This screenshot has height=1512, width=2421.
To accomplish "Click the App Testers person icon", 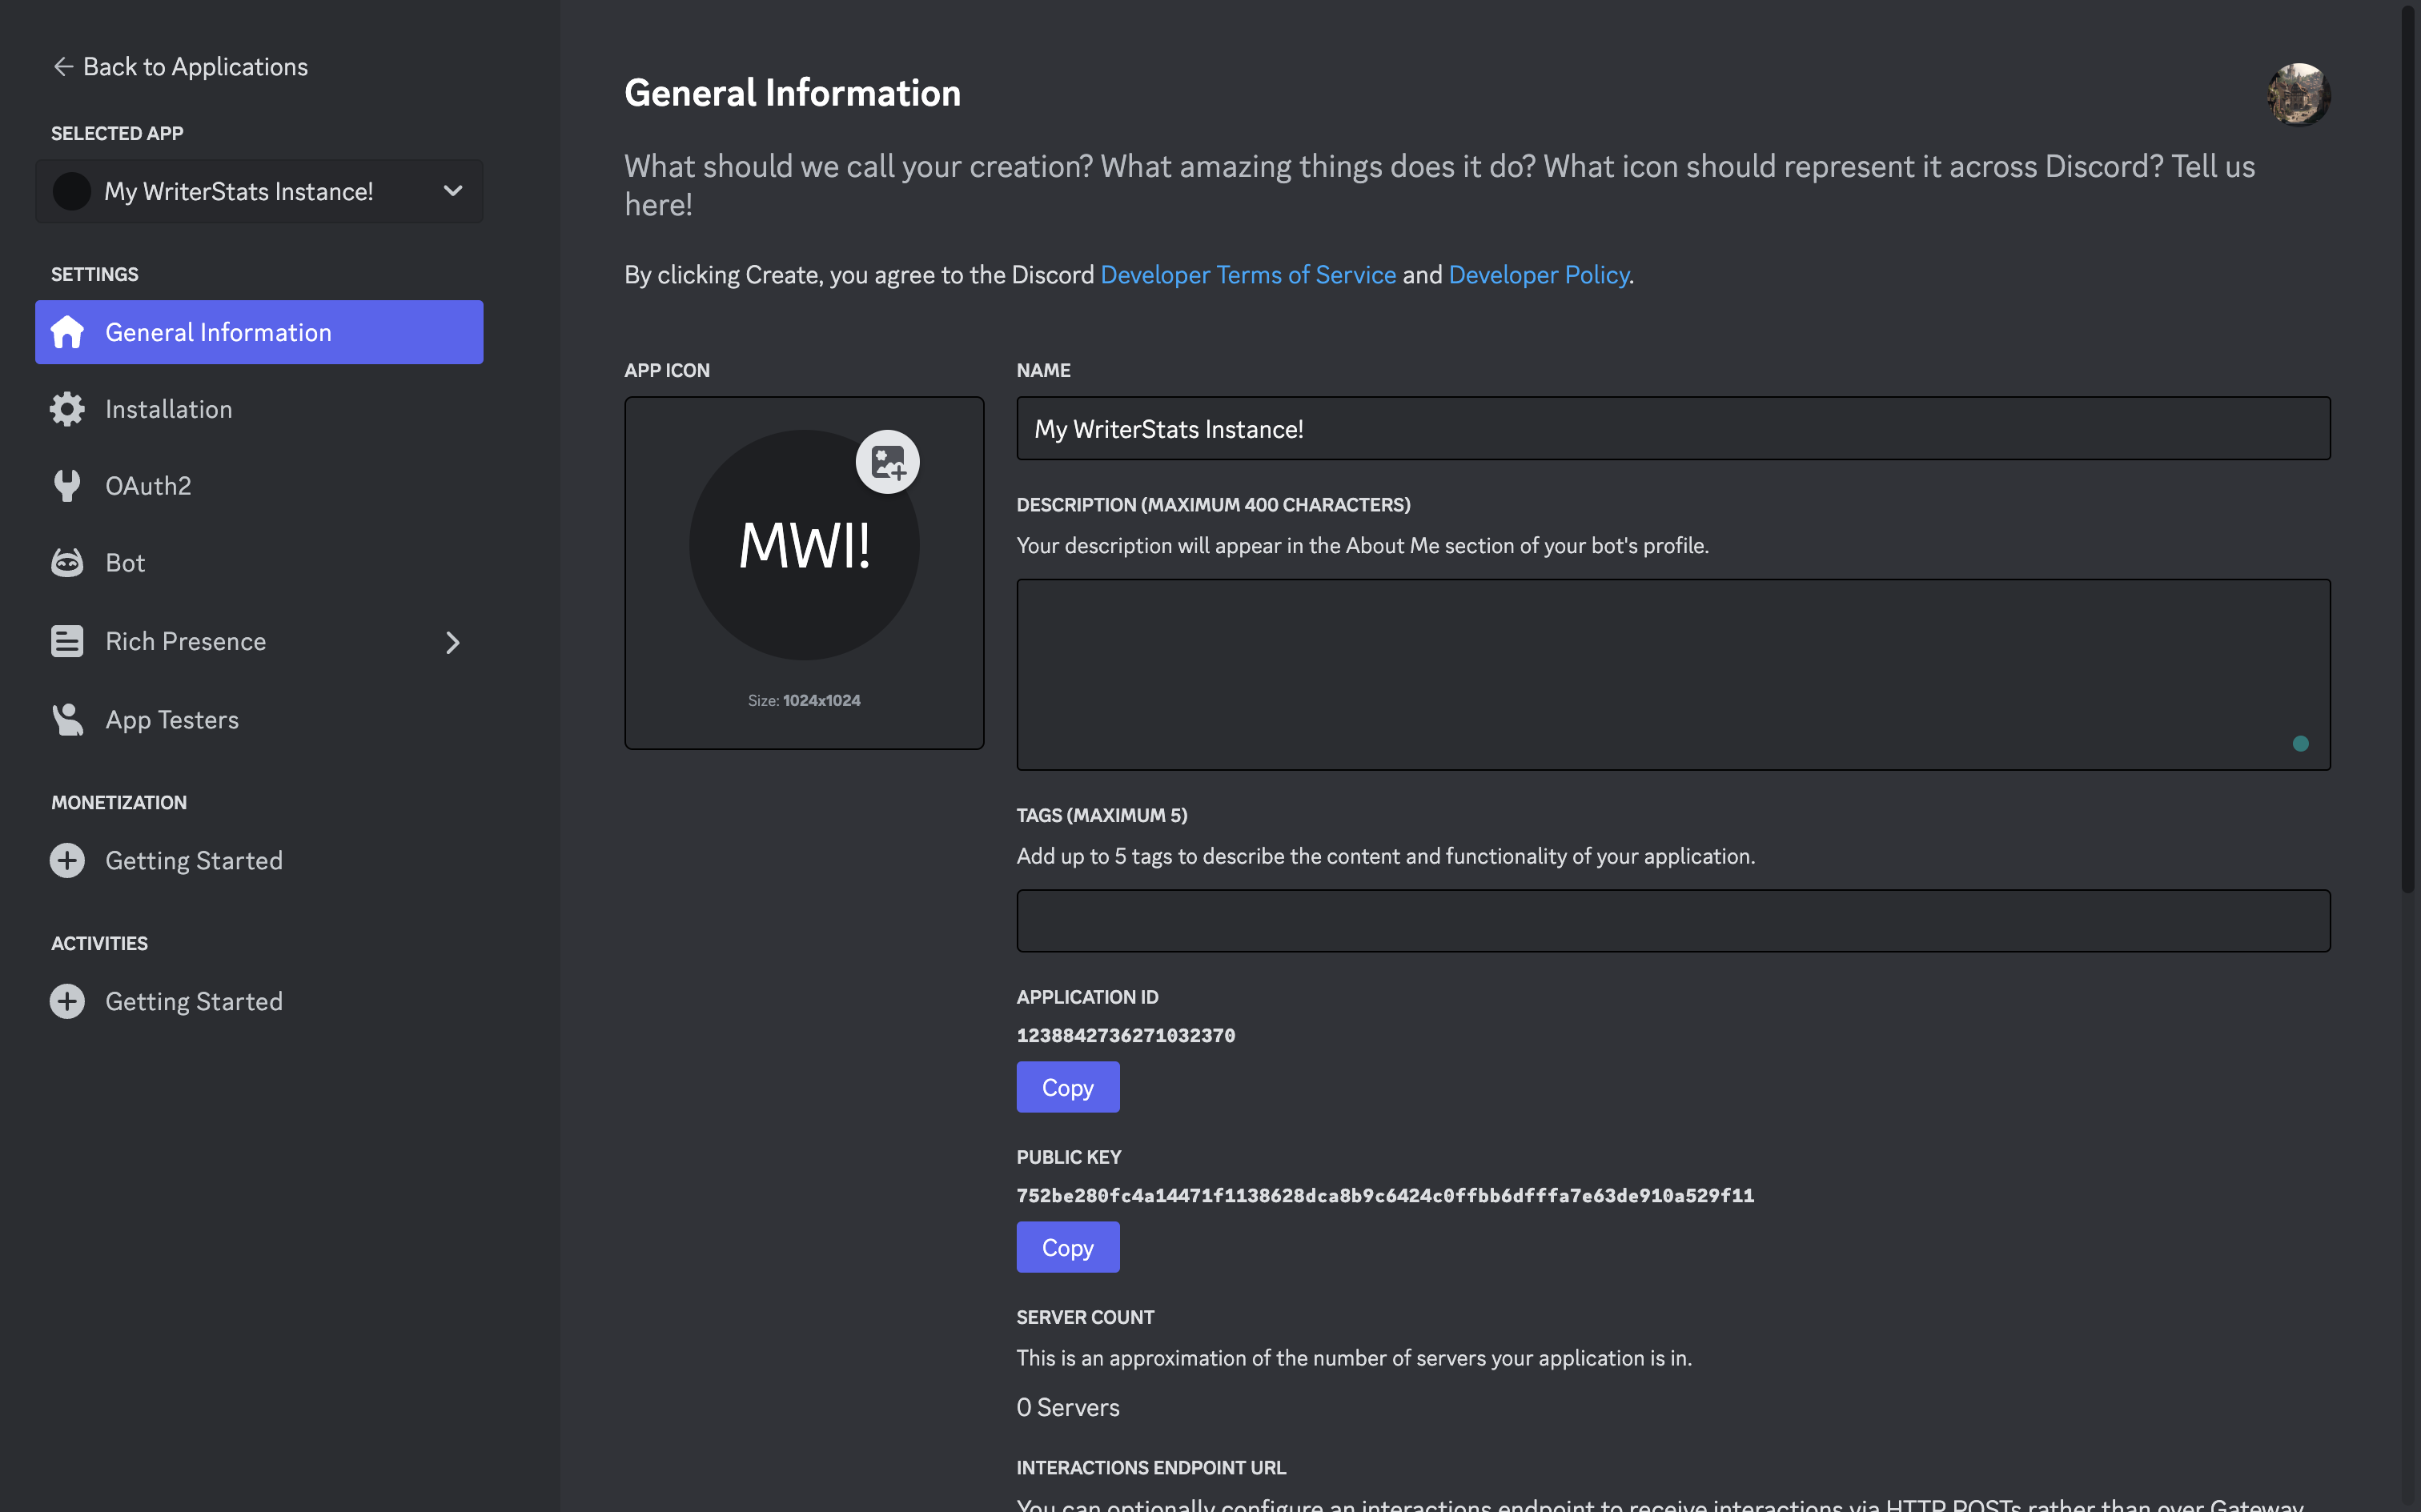I will point(67,720).
